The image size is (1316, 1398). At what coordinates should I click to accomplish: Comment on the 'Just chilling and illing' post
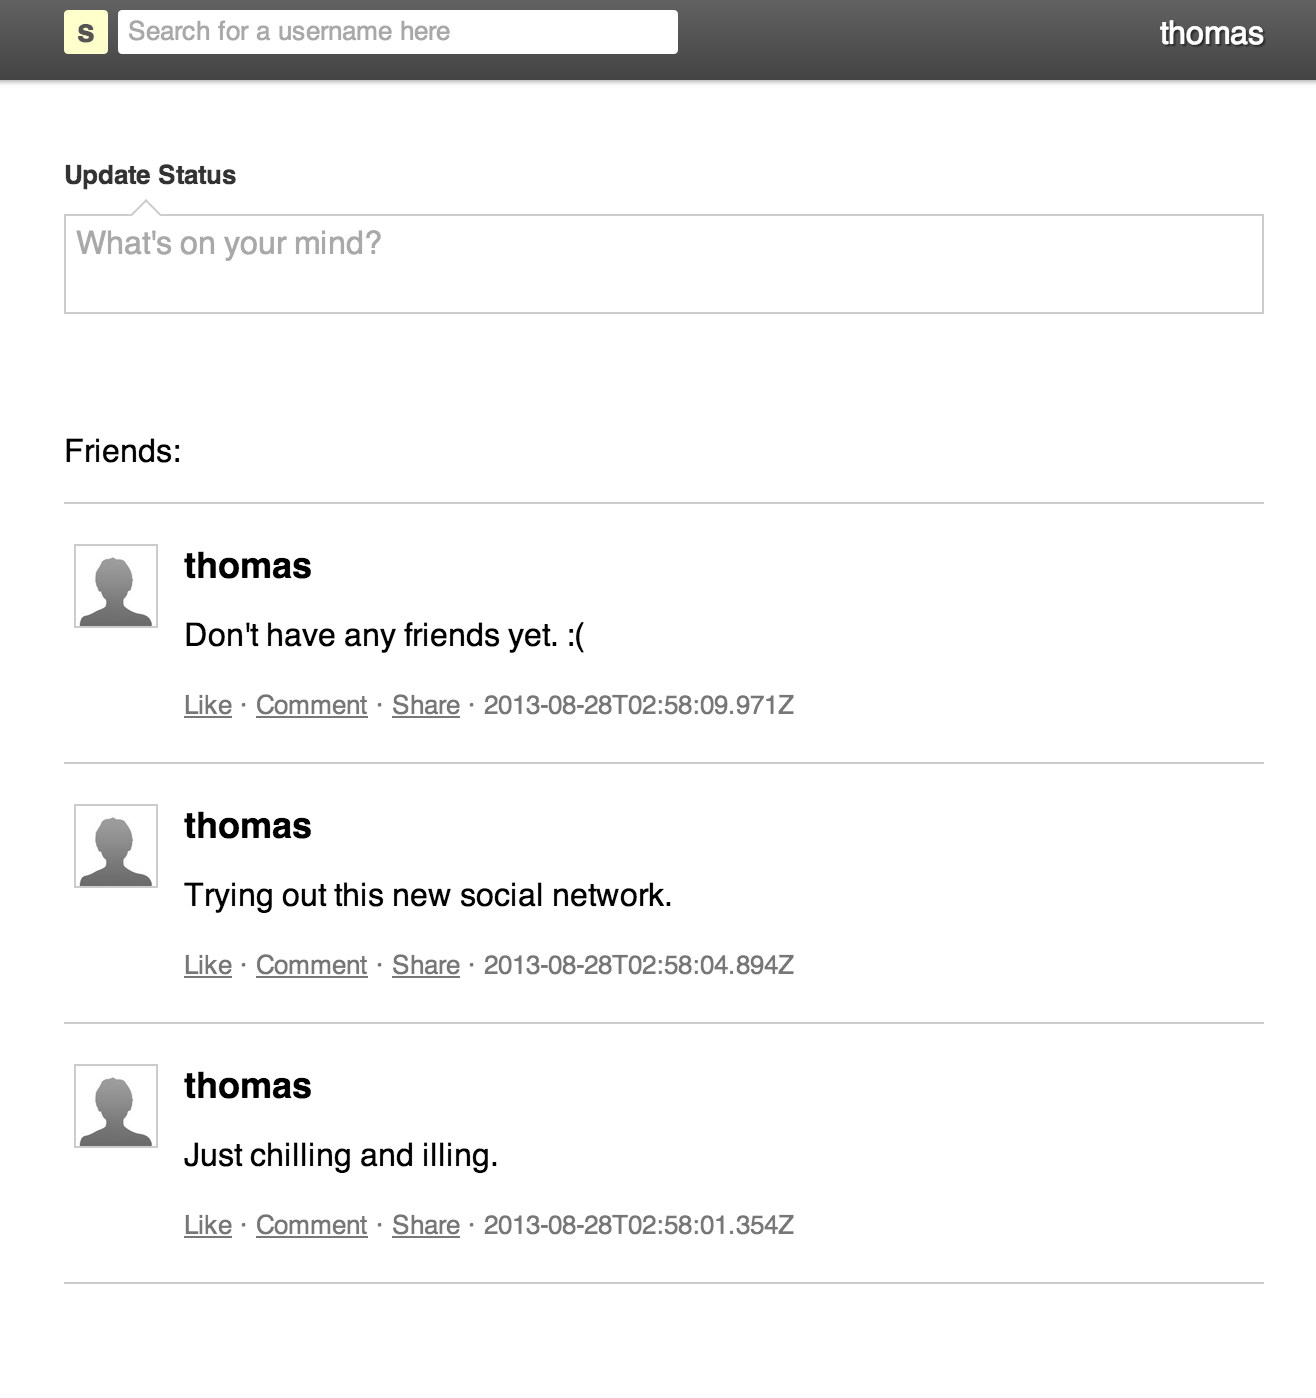click(x=312, y=1225)
